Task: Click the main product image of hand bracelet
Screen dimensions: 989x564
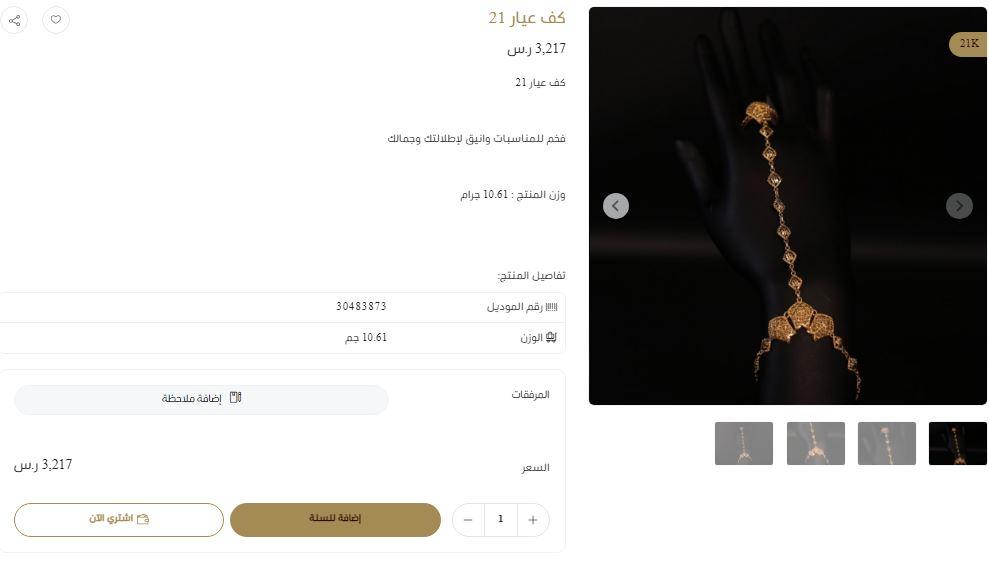Action: pyautogui.click(x=787, y=206)
